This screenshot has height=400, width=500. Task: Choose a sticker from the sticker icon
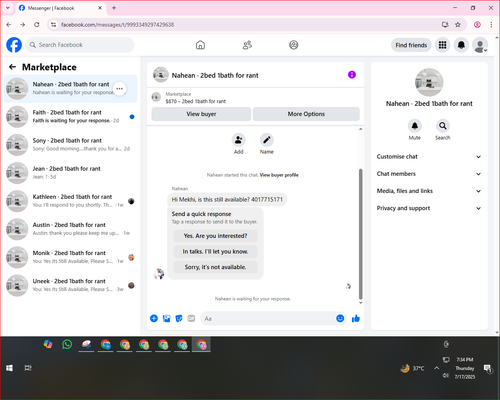click(179, 318)
